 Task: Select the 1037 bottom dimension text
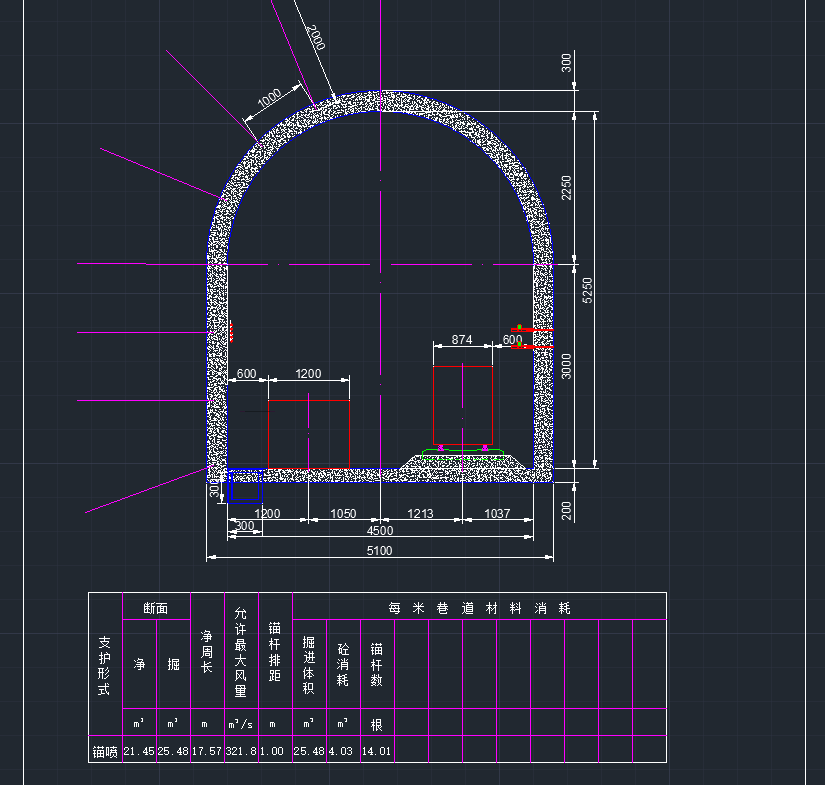496,514
